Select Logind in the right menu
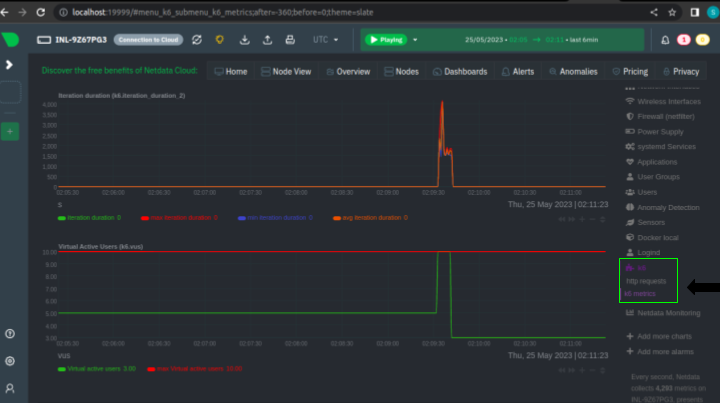Viewport: 720px width, 403px height. (643, 253)
